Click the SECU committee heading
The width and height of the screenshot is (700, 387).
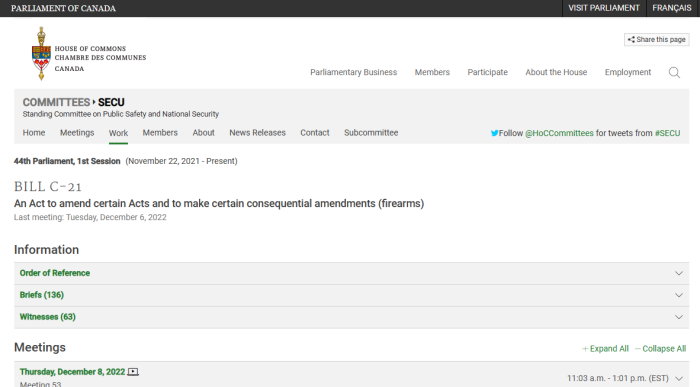(x=111, y=102)
